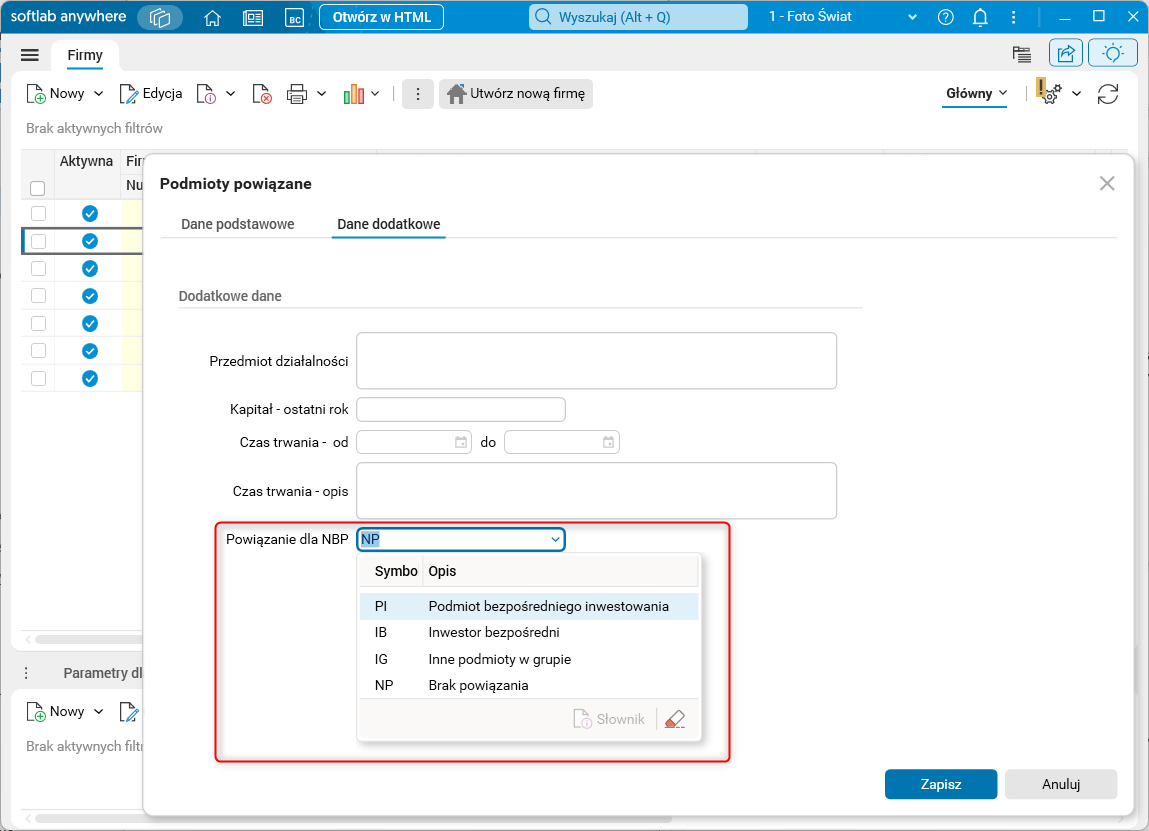Open calendar picker for the do date

coord(609,442)
